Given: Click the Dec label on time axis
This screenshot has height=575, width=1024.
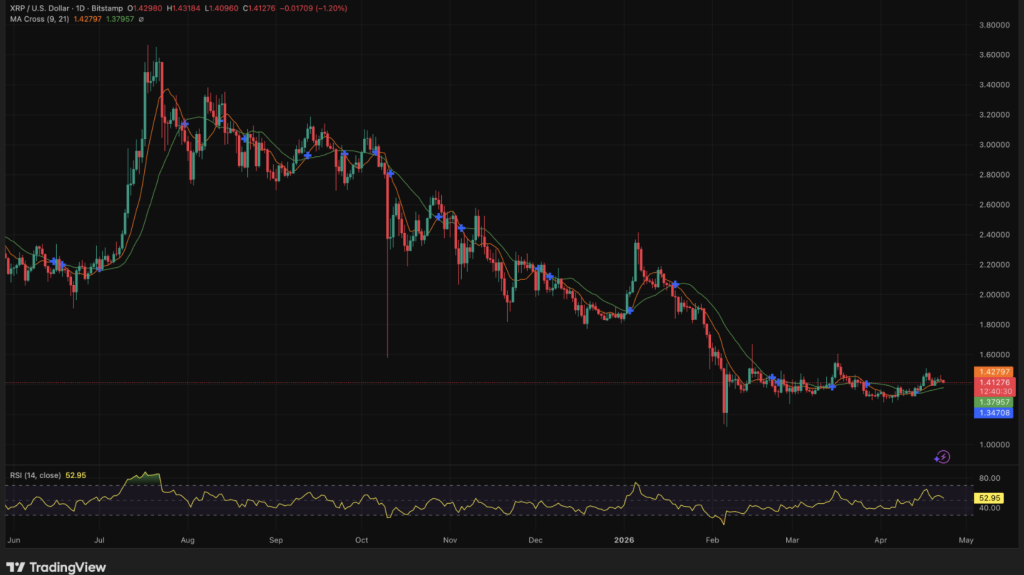Looking at the screenshot, I should [x=536, y=540].
